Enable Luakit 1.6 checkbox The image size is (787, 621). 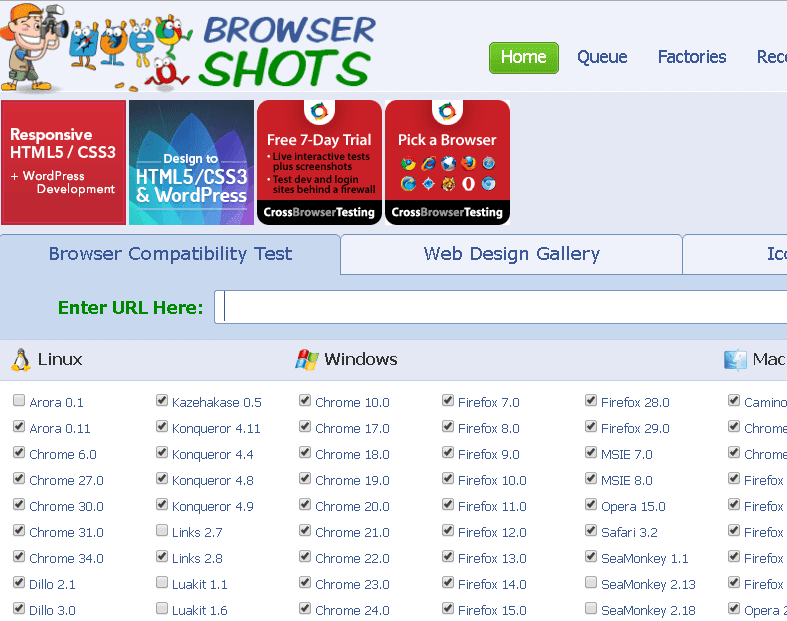162,608
